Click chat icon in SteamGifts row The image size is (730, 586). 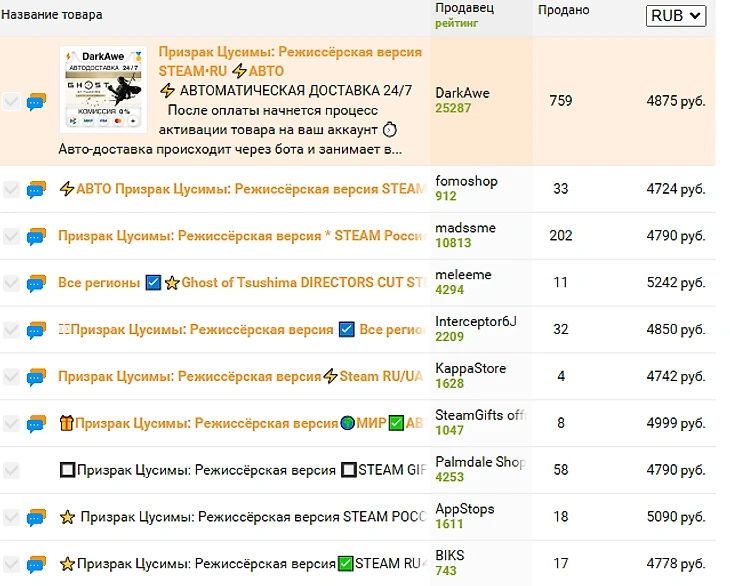click(x=37, y=424)
